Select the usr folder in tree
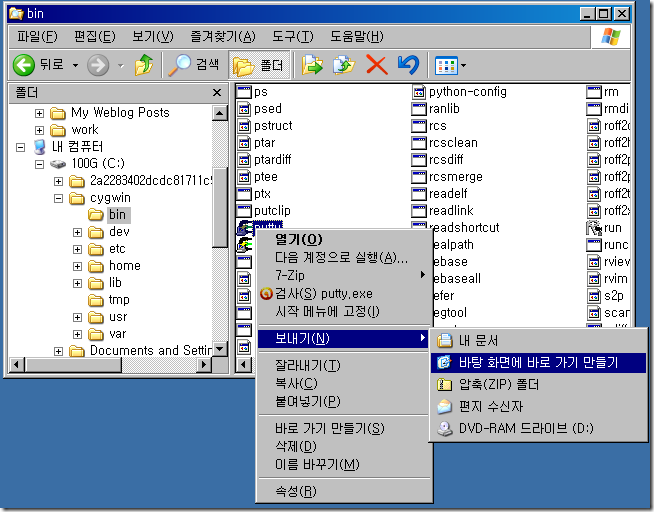The image size is (654, 512). tap(118, 317)
